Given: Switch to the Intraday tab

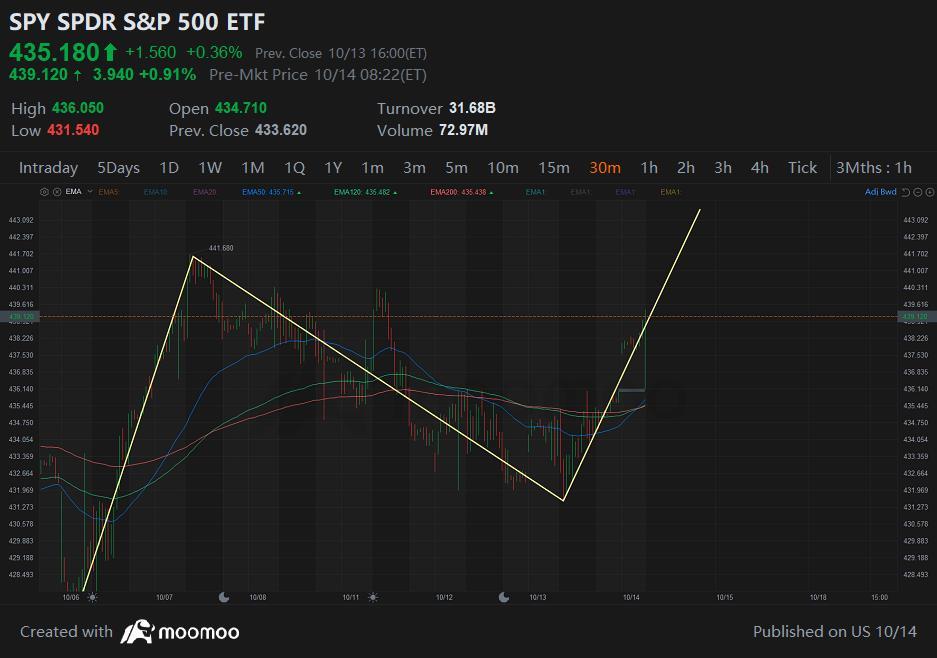Looking at the screenshot, I should pyautogui.click(x=48, y=168).
